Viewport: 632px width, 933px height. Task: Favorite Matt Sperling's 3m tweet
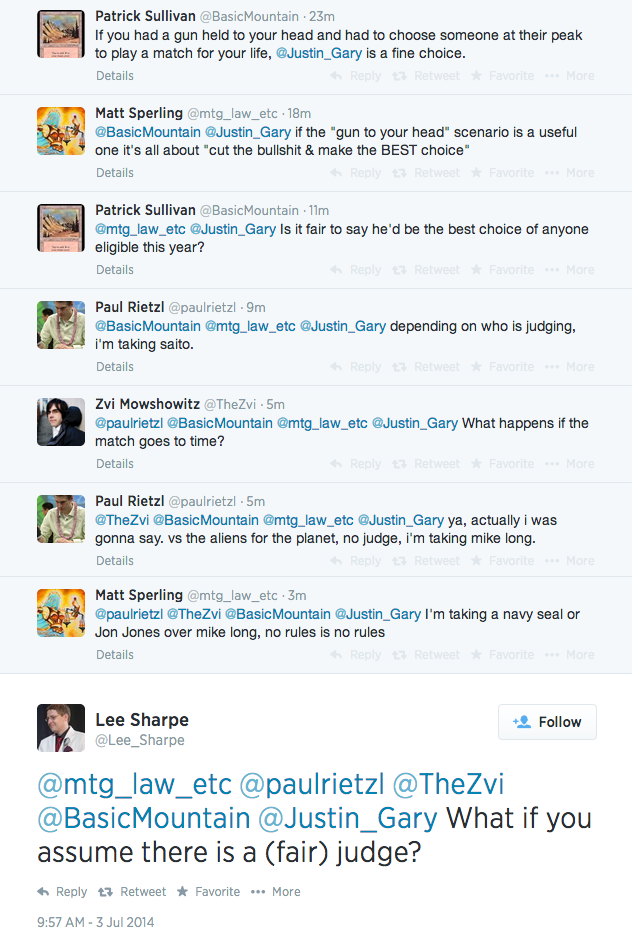click(x=502, y=655)
